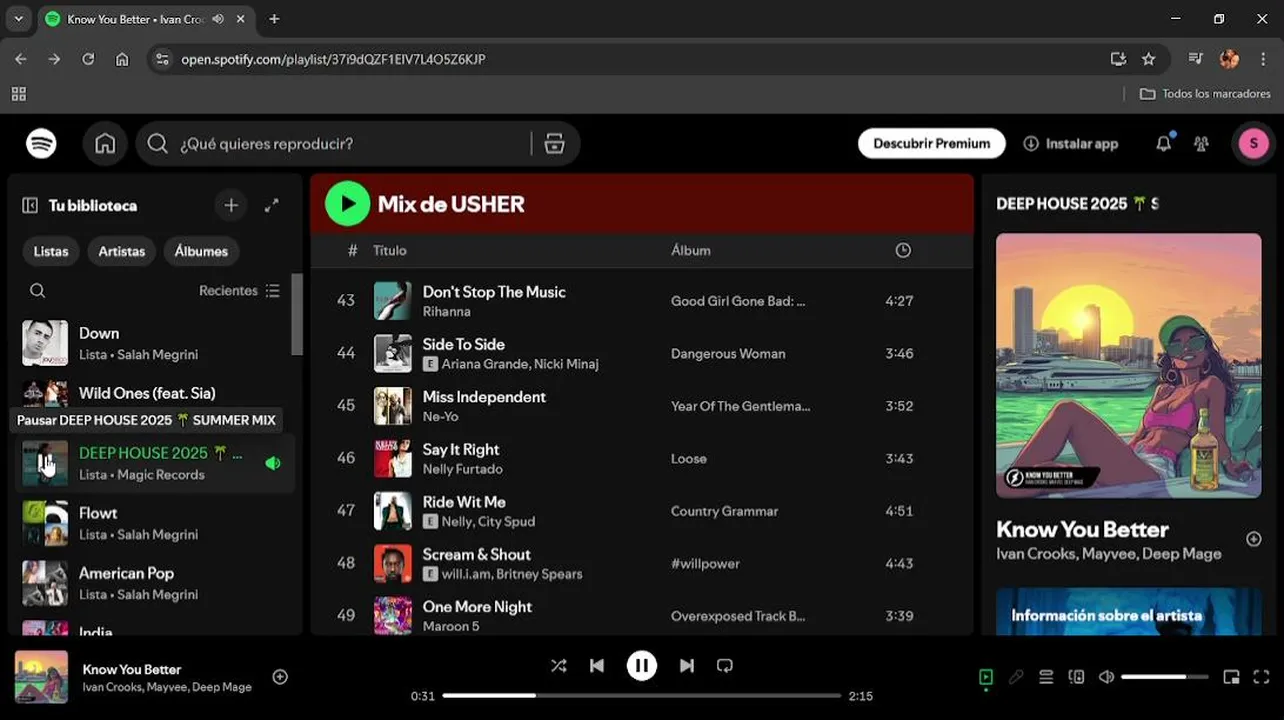
Task: Open the playback queue
Action: point(1046,677)
